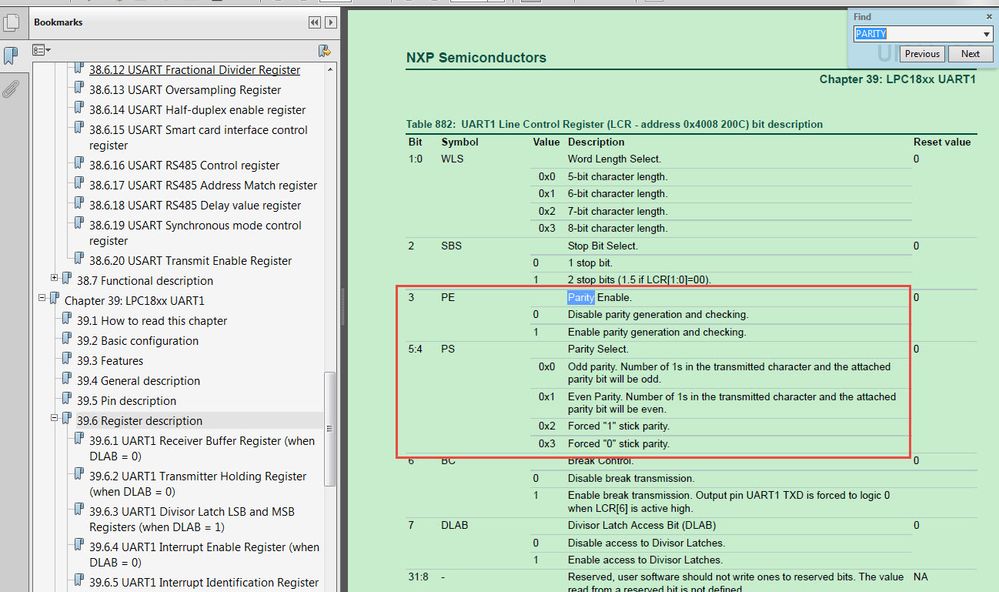Click bookmark icon beside 38.6.18 RS485 Delay value register

coord(79,203)
